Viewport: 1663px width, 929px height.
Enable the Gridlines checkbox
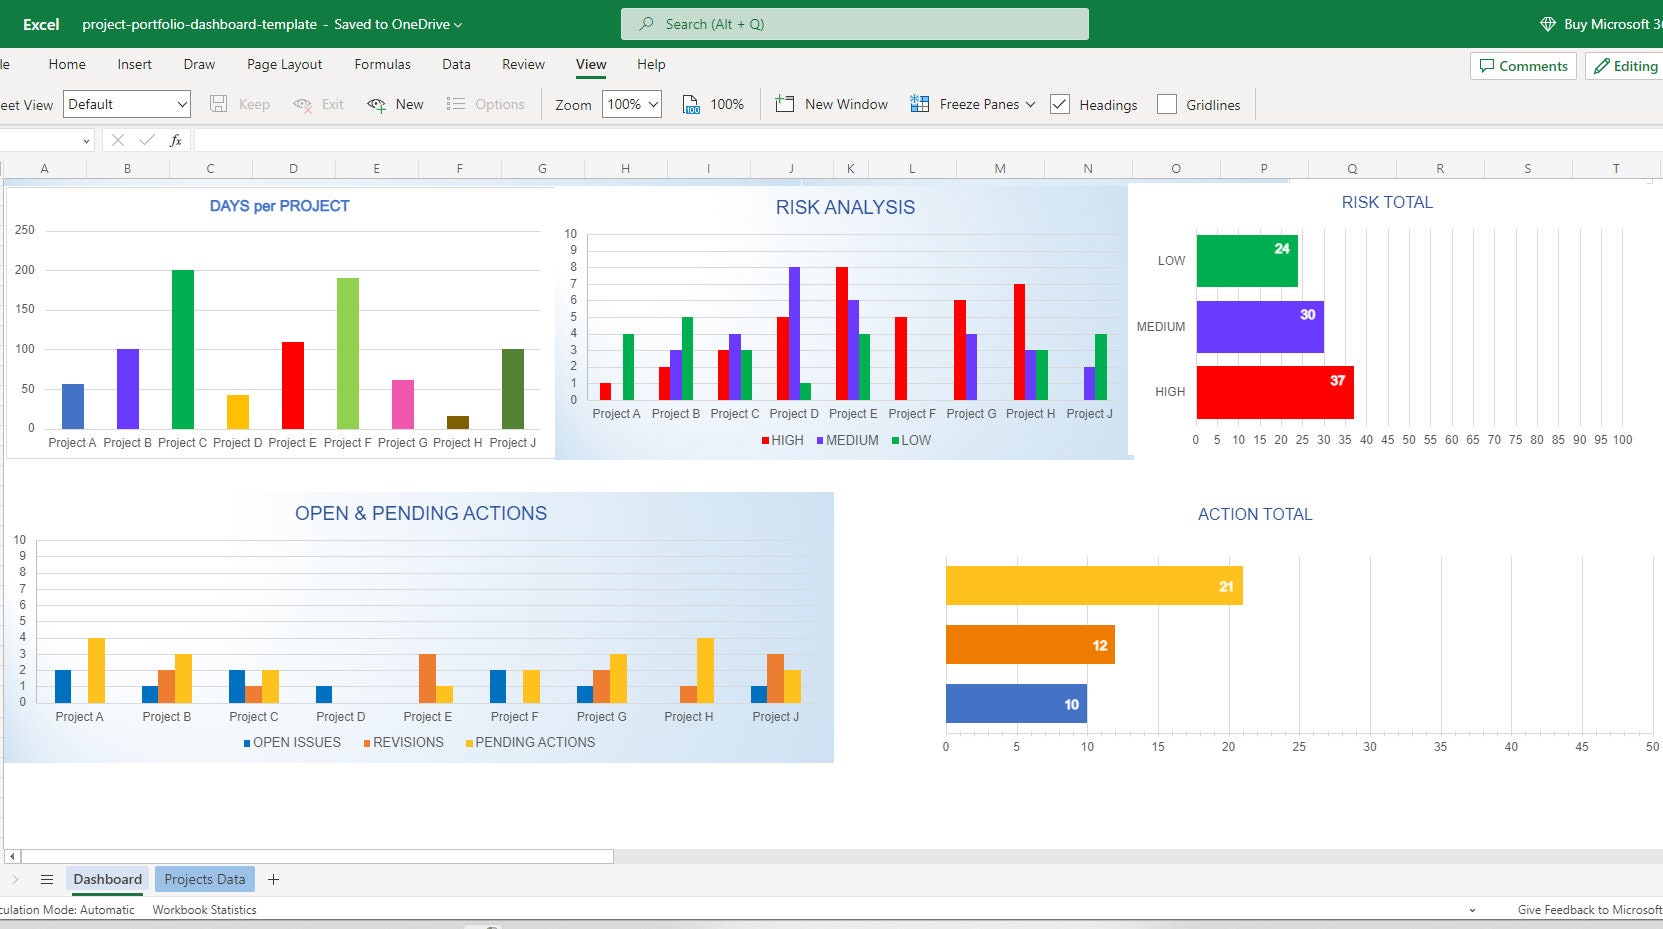(1167, 103)
